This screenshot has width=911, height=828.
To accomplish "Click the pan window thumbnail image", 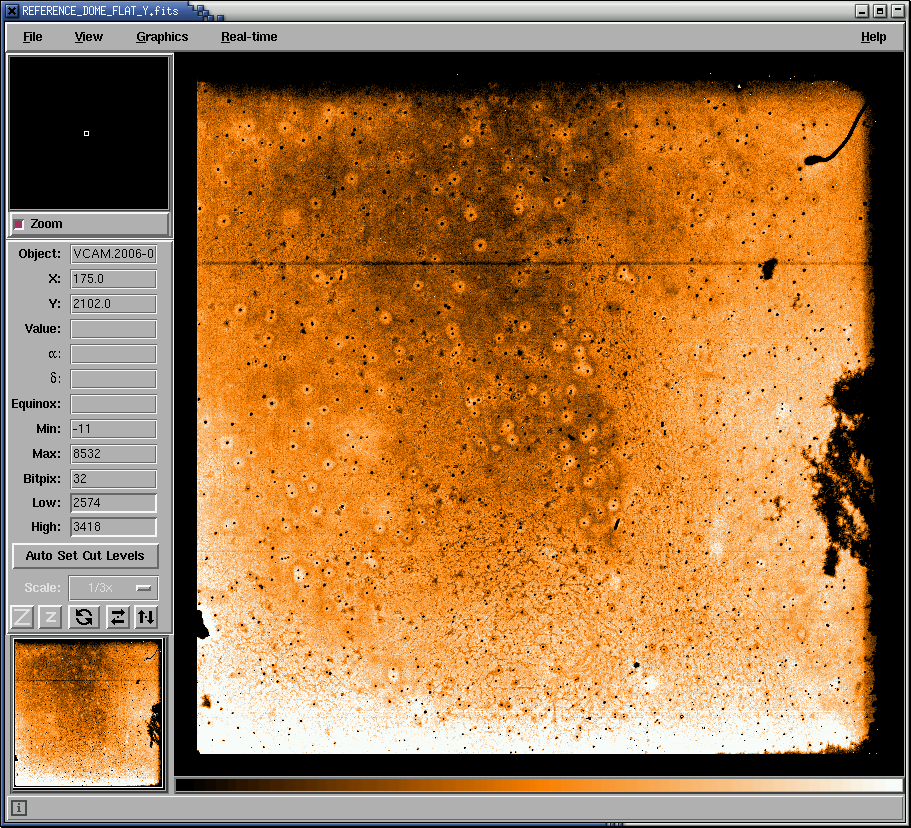I will click(88, 714).
